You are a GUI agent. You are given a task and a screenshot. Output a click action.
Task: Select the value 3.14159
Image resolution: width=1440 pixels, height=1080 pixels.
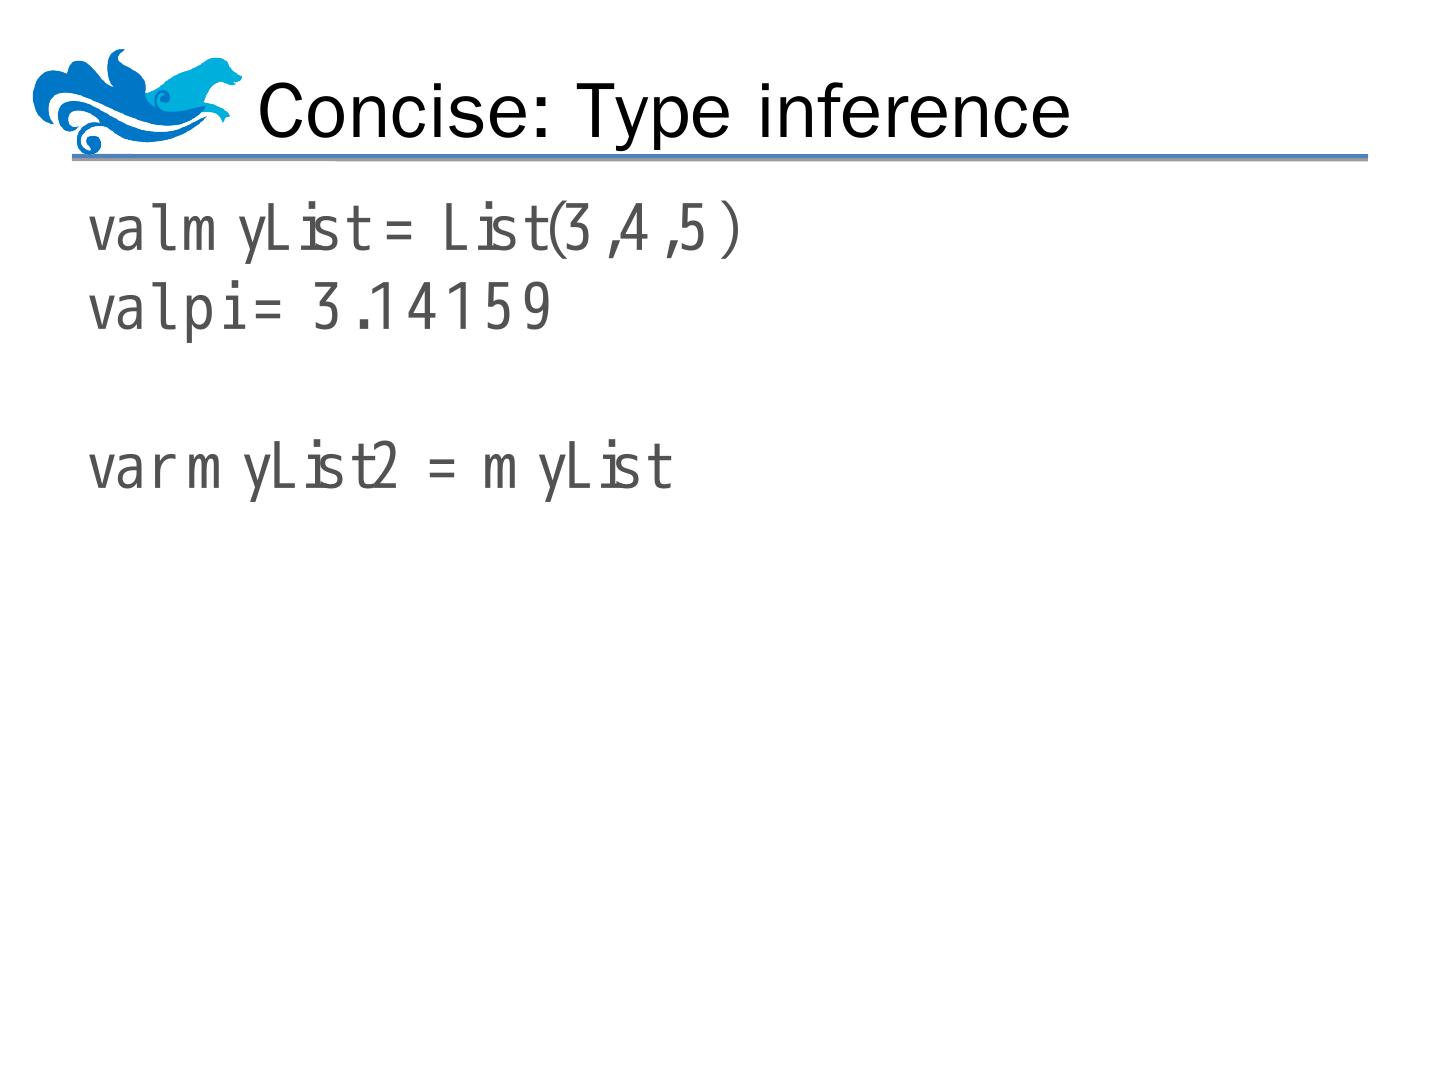(432, 308)
